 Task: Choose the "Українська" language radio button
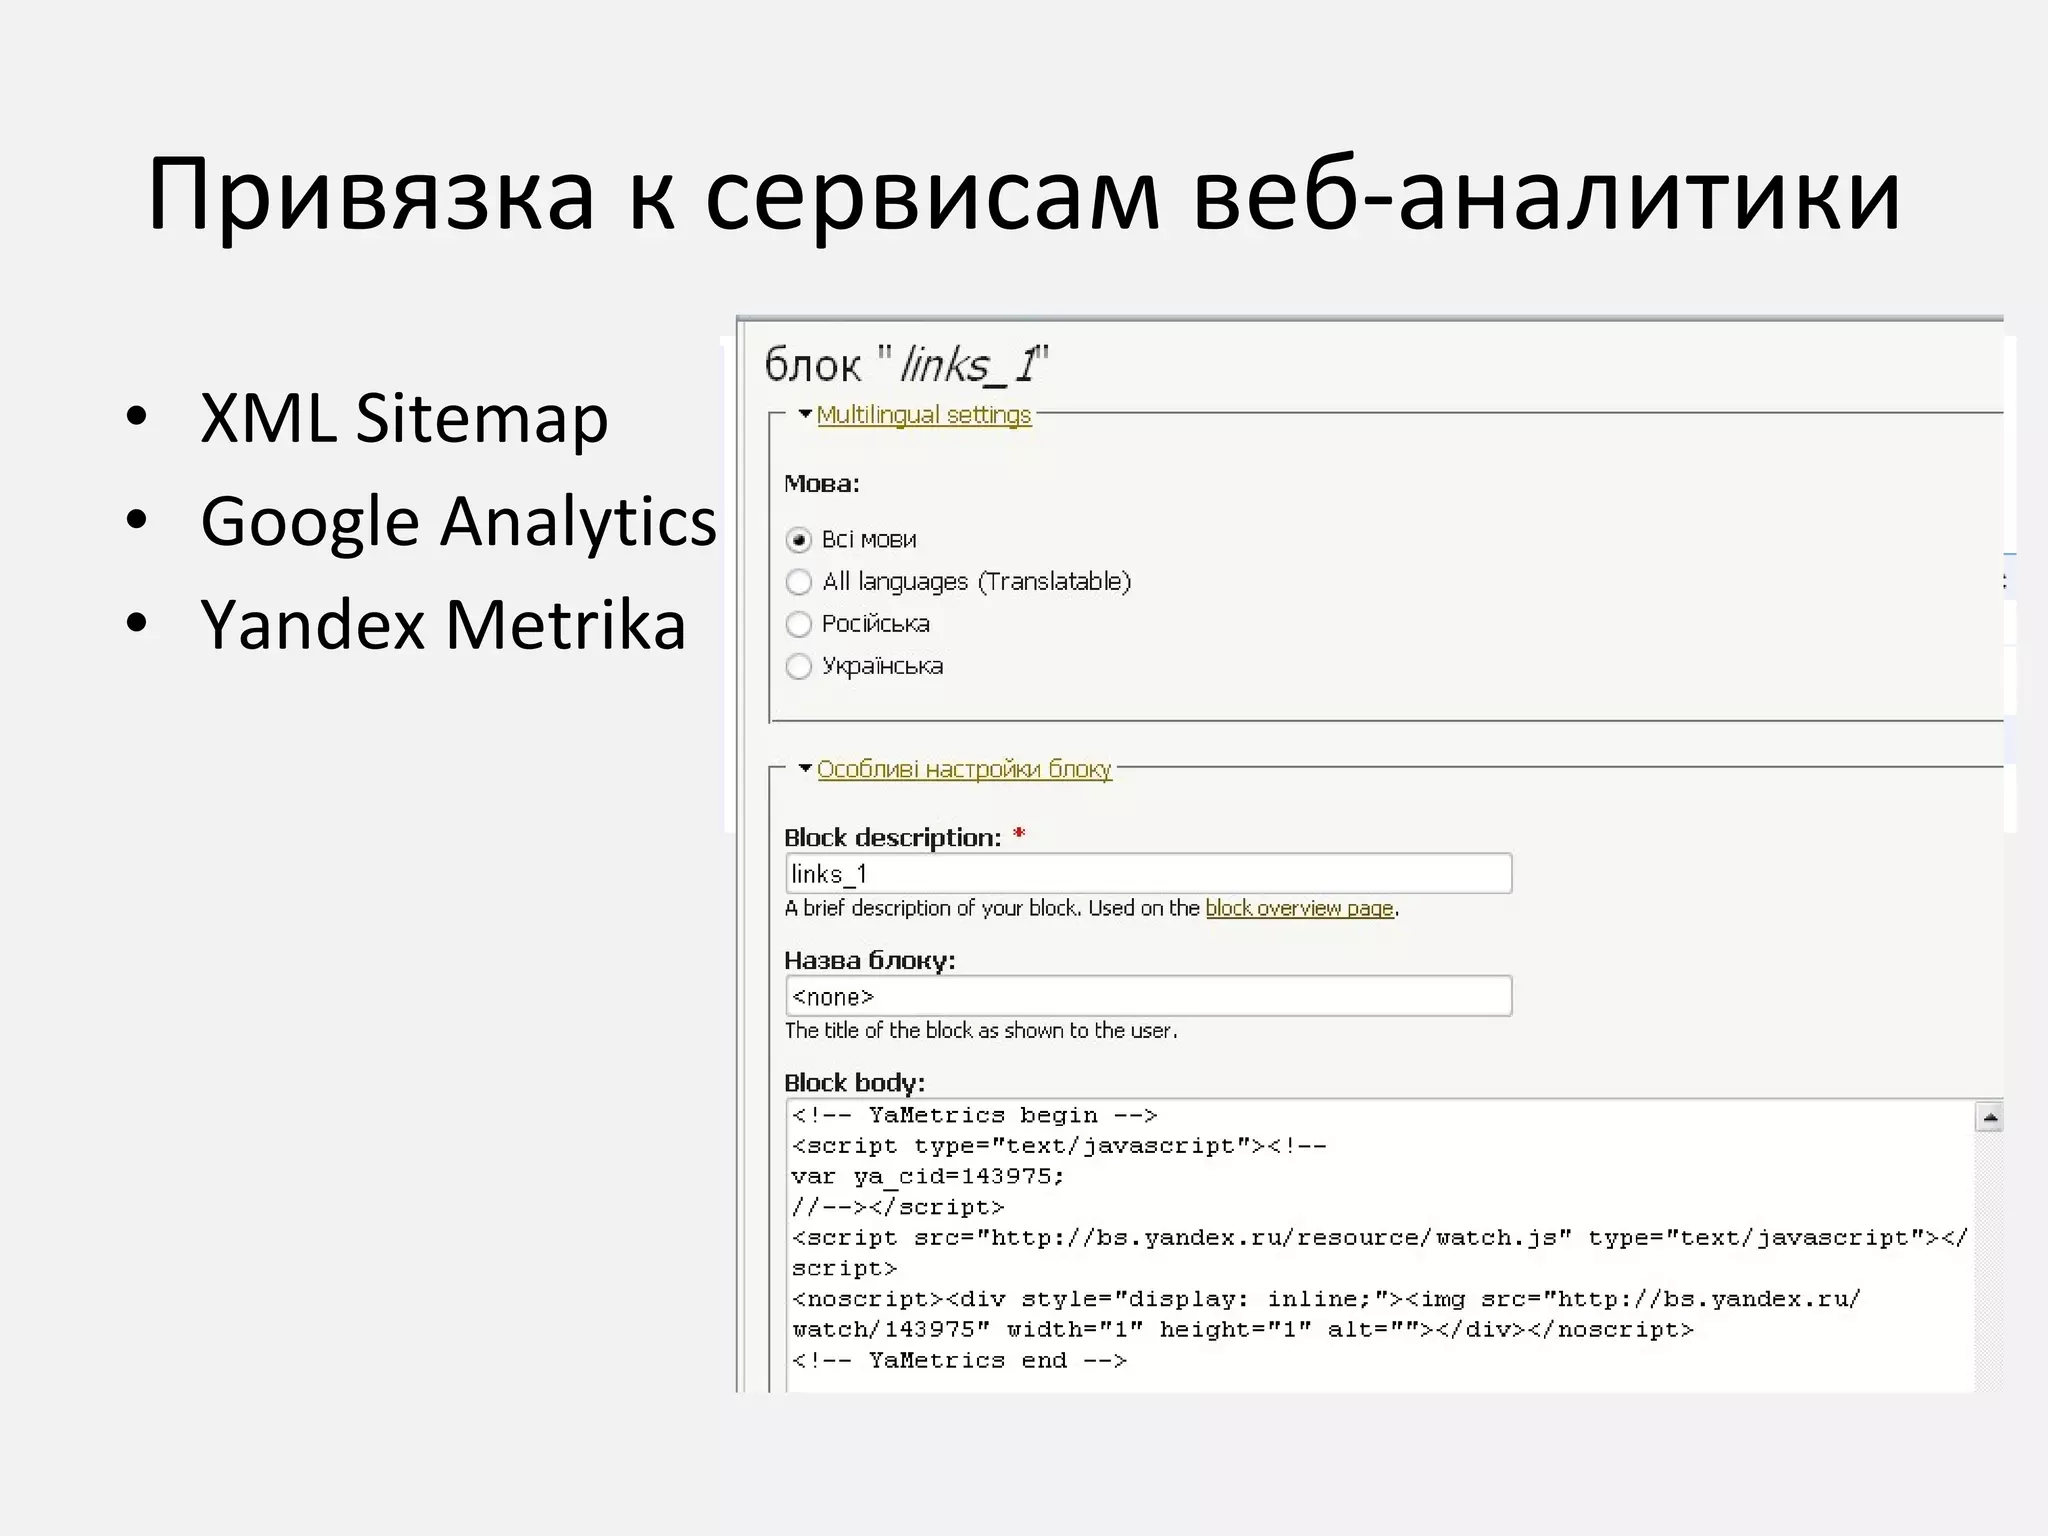[x=798, y=666]
